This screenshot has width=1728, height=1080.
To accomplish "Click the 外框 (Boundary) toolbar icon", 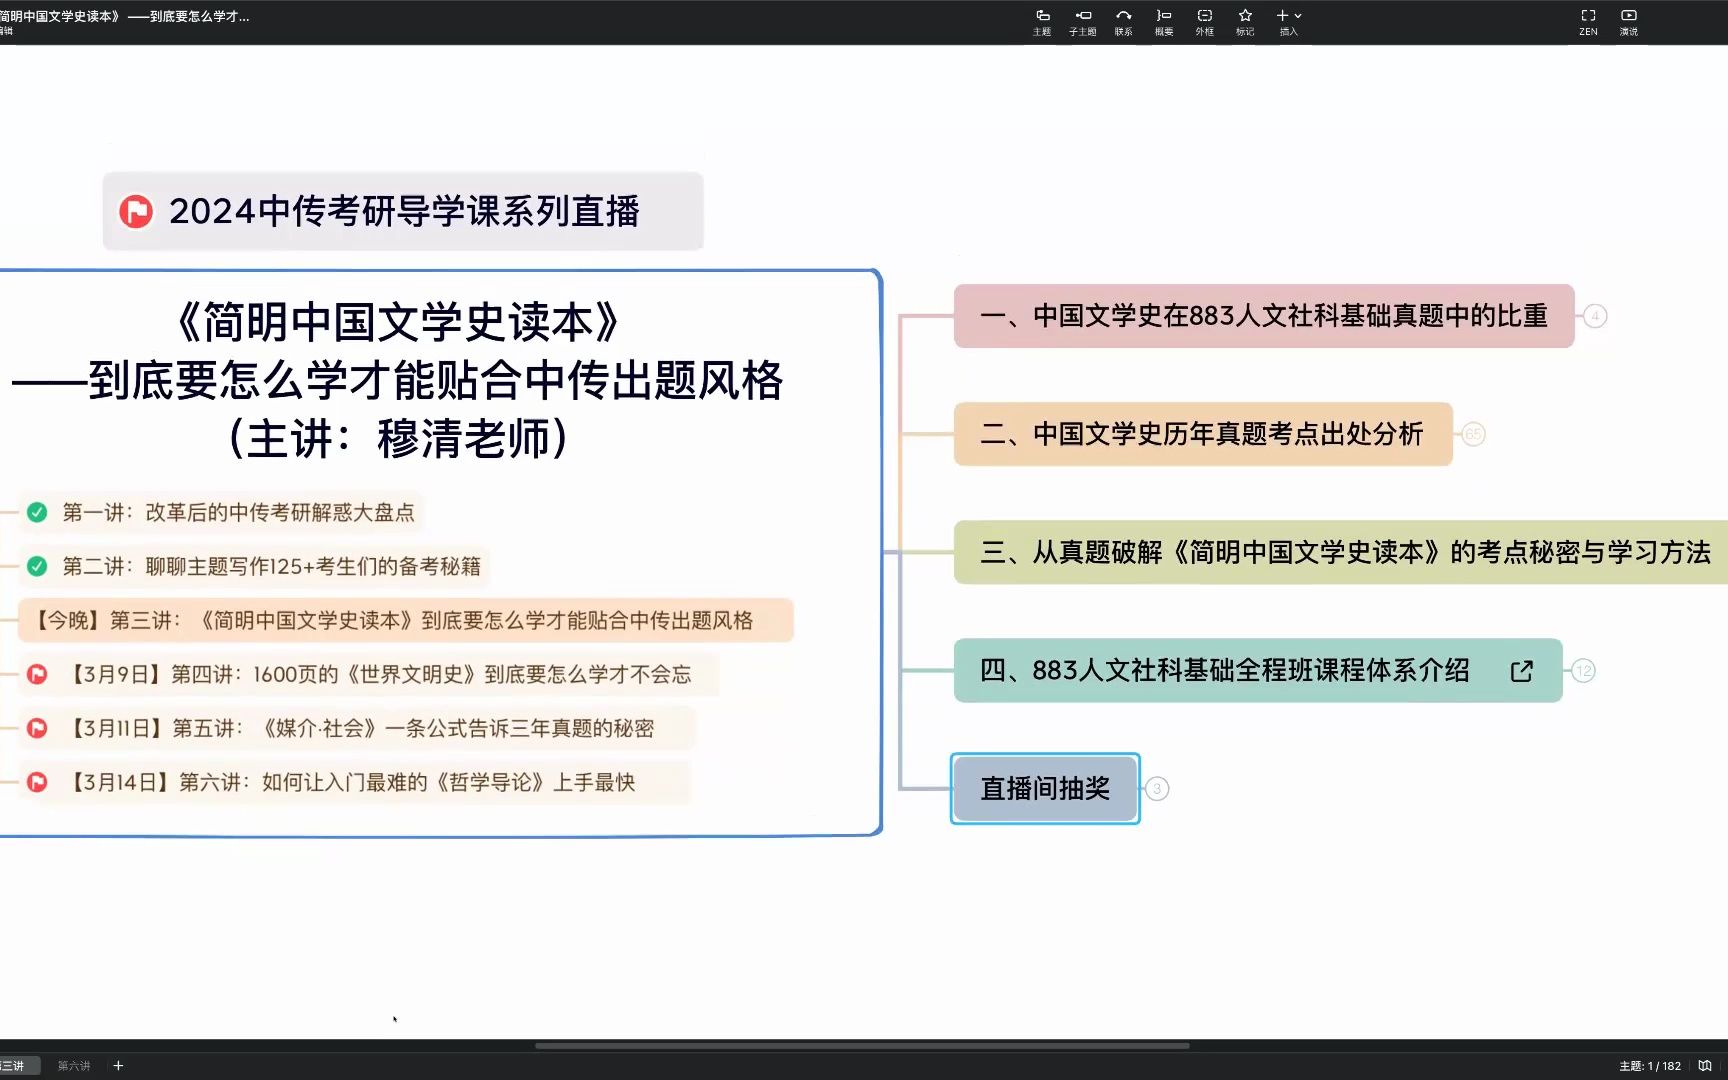I will pyautogui.click(x=1205, y=21).
